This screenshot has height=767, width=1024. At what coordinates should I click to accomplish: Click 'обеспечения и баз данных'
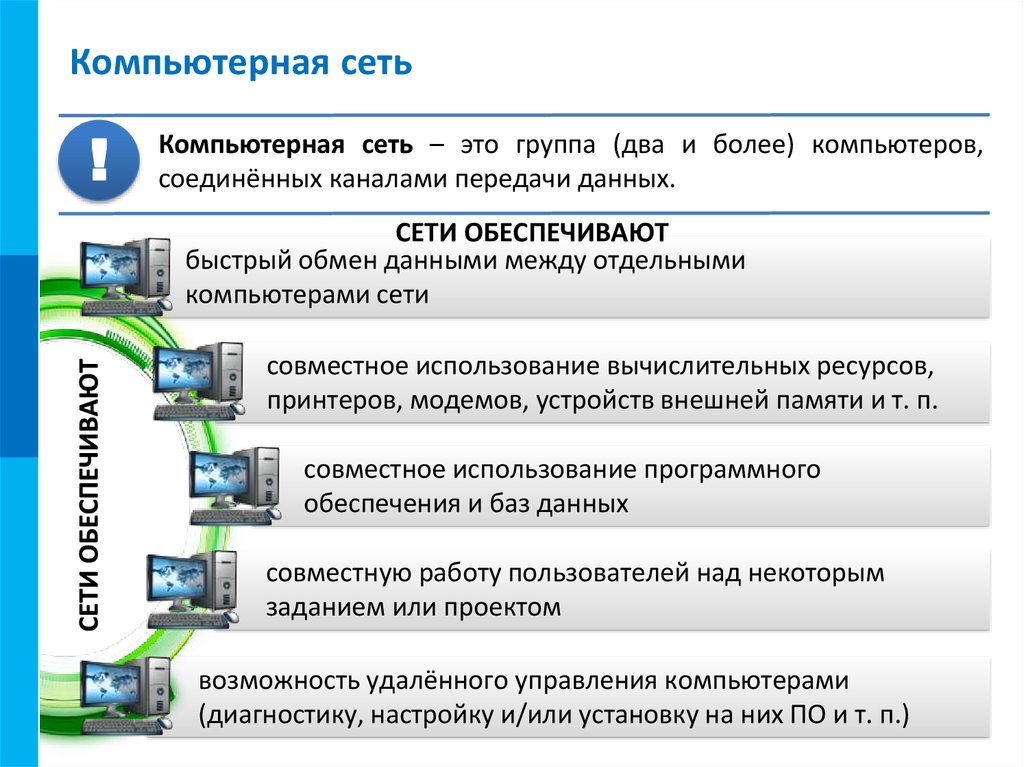pyautogui.click(x=466, y=504)
